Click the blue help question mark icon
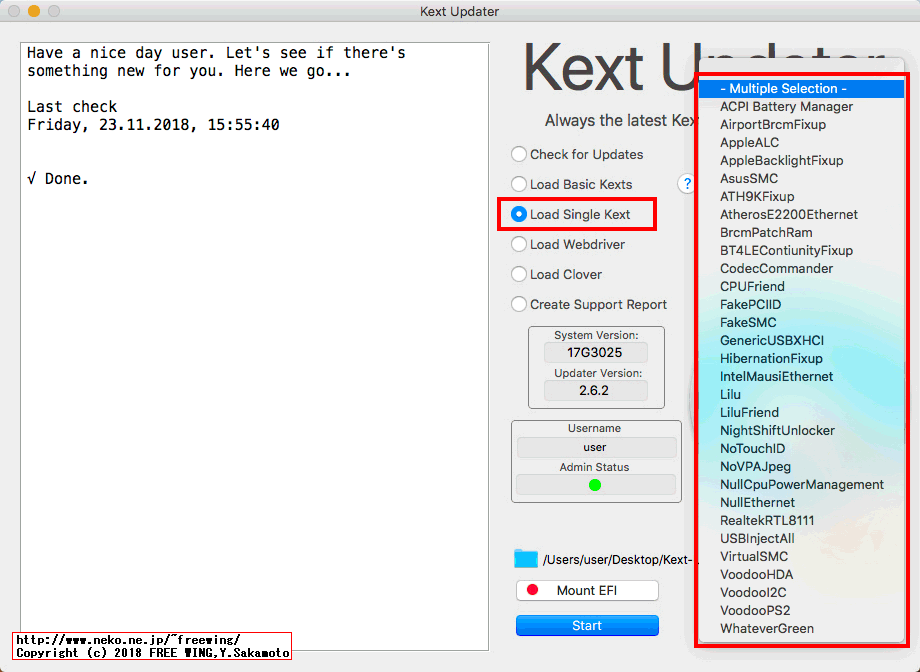This screenshot has height=672, width=920. click(686, 185)
